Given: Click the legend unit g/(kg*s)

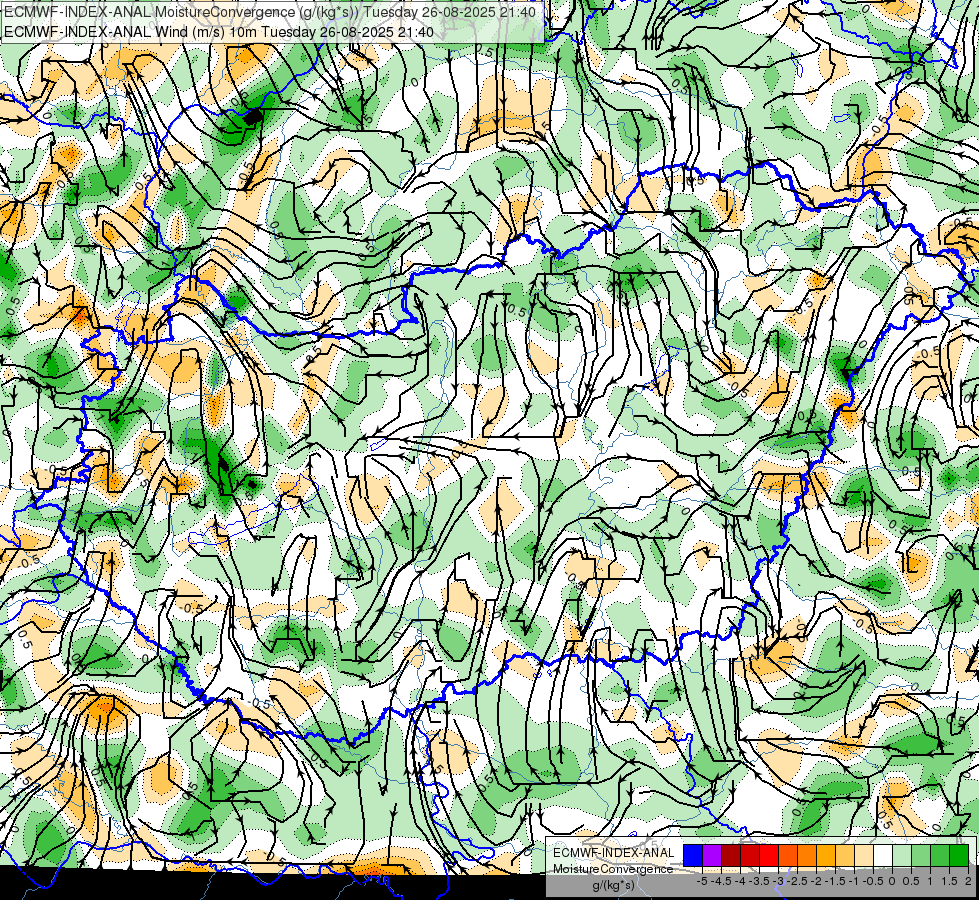Looking at the screenshot, I should click(x=613, y=885).
